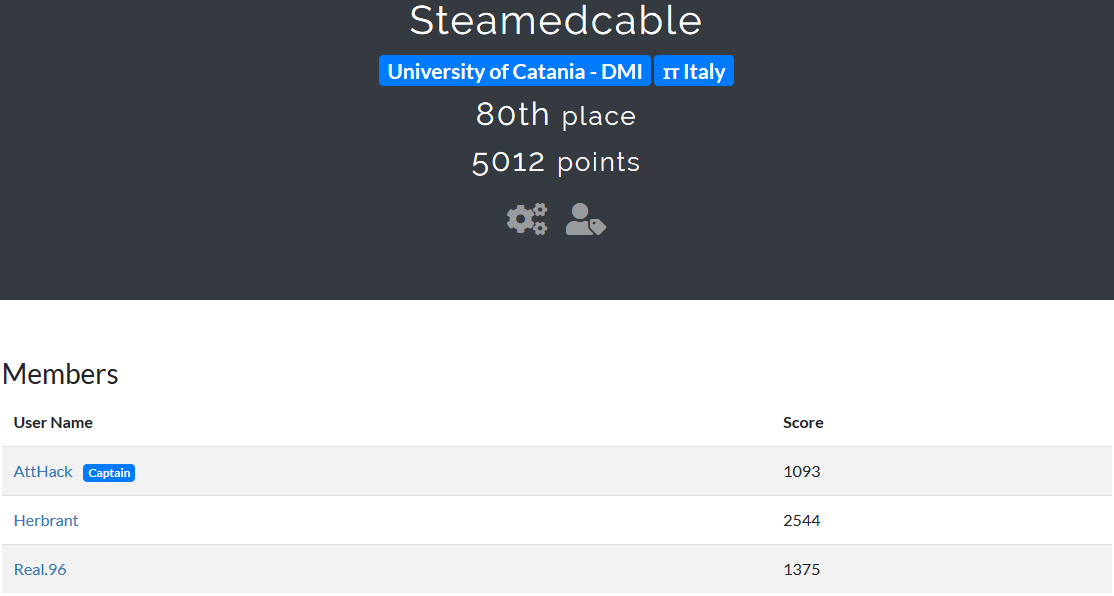Click Herbrant's score of 2544
1114x596 pixels.
(x=801, y=521)
